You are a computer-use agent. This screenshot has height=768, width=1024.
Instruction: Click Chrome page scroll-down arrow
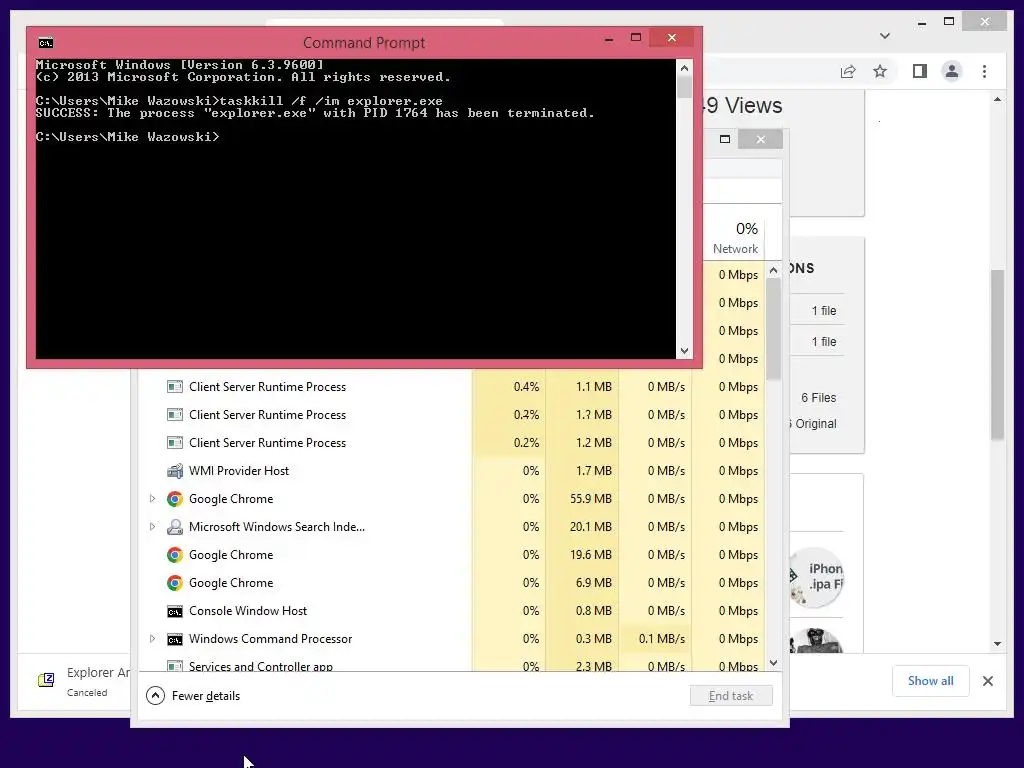pyautogui.click(x=997, y=644)
